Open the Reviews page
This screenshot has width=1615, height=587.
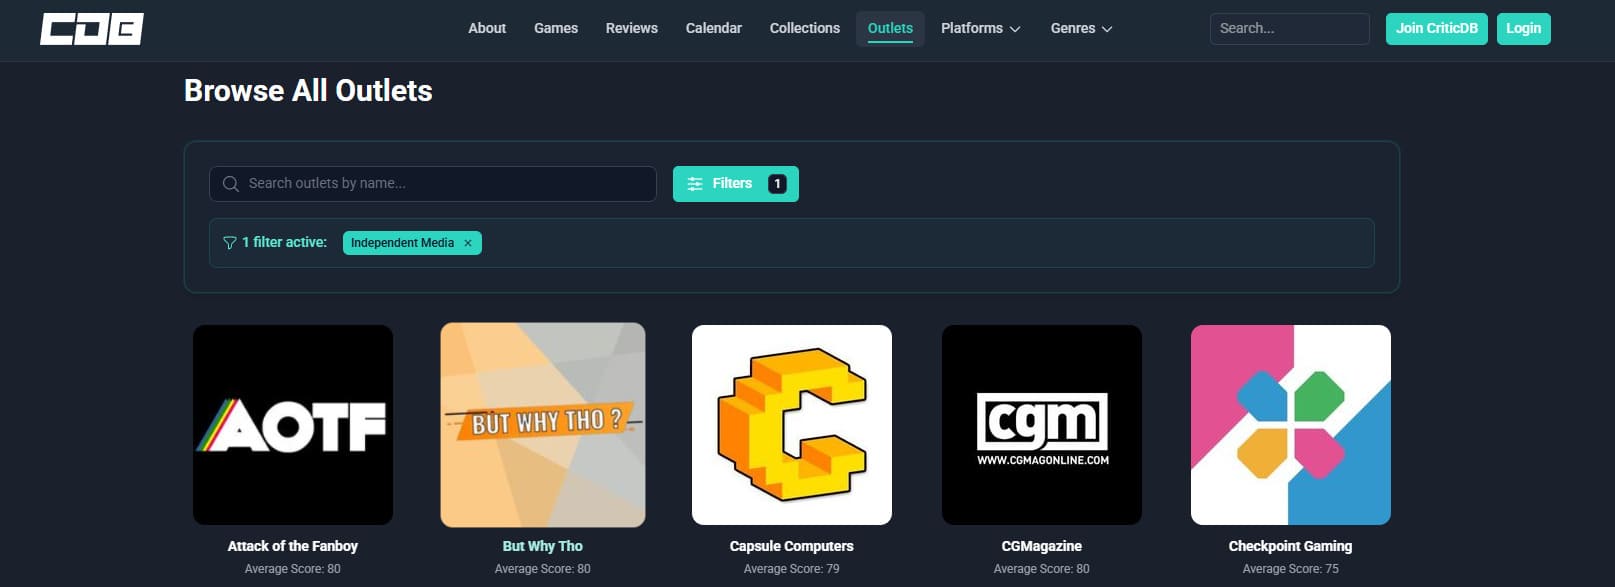[632, 28]
